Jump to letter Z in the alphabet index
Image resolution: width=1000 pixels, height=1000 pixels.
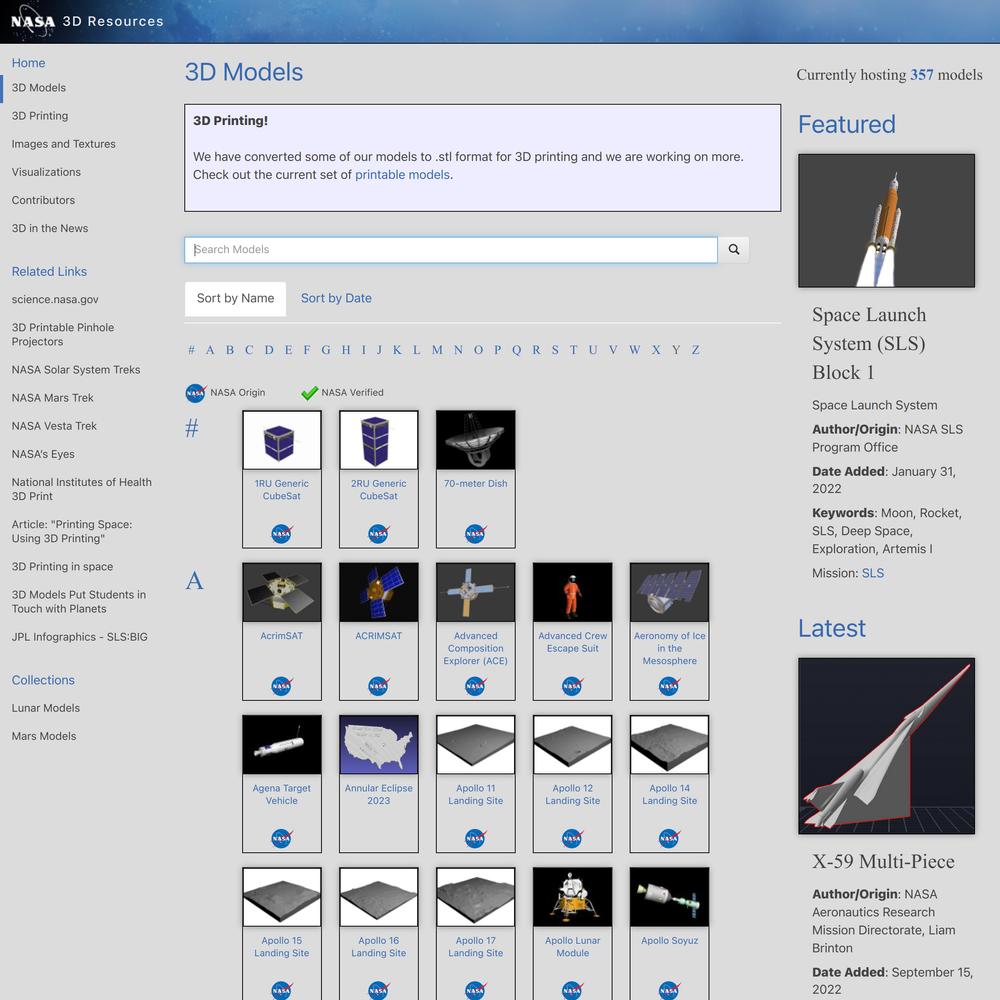pos(695,350)
